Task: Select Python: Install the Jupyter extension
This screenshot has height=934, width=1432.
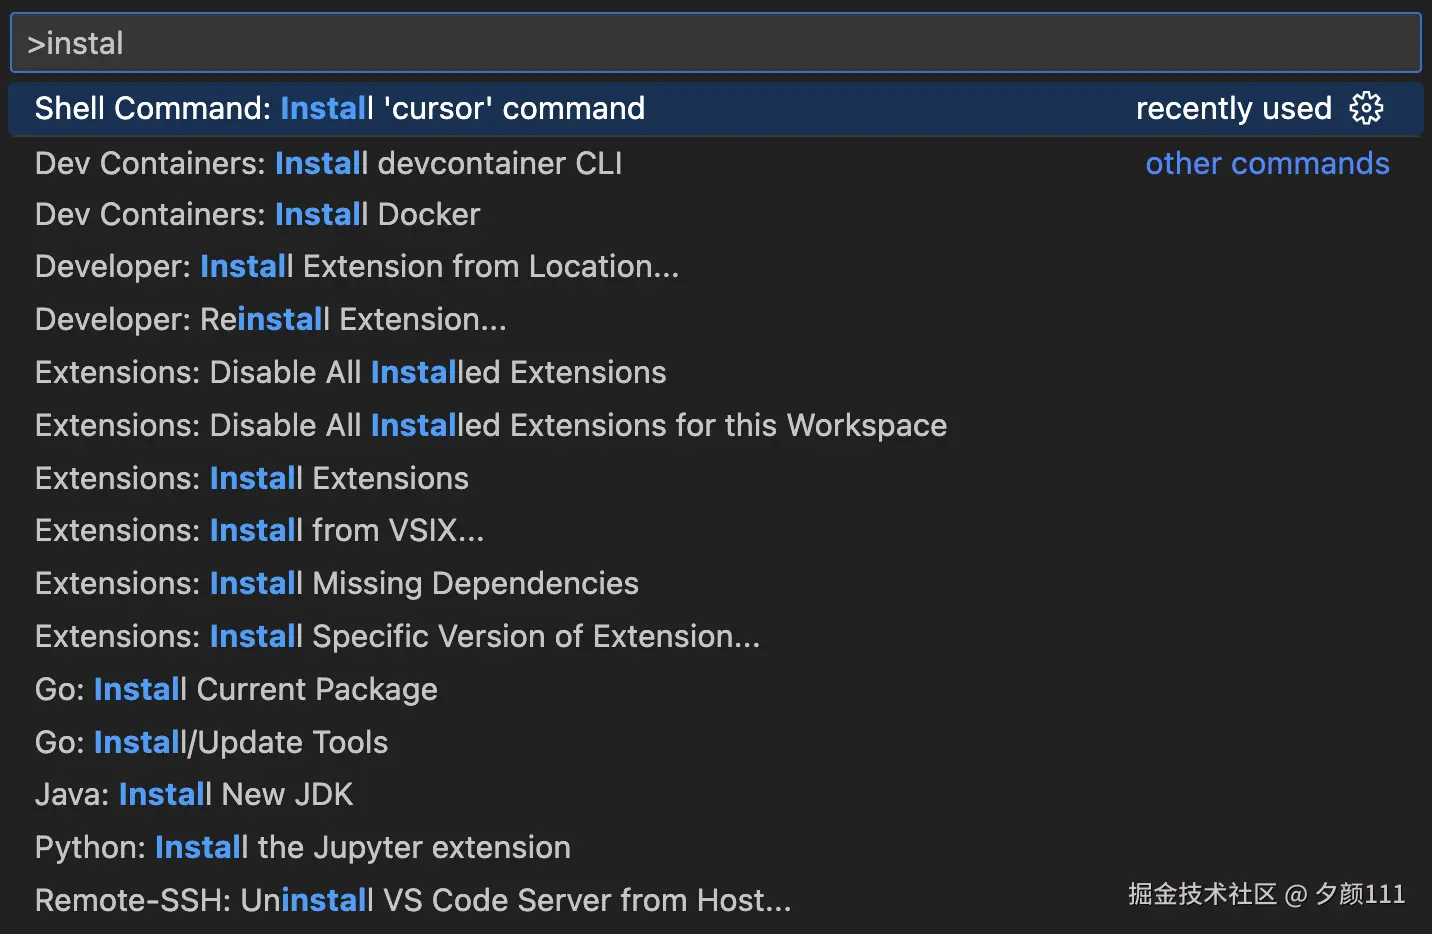Action: tap(302, 848)
